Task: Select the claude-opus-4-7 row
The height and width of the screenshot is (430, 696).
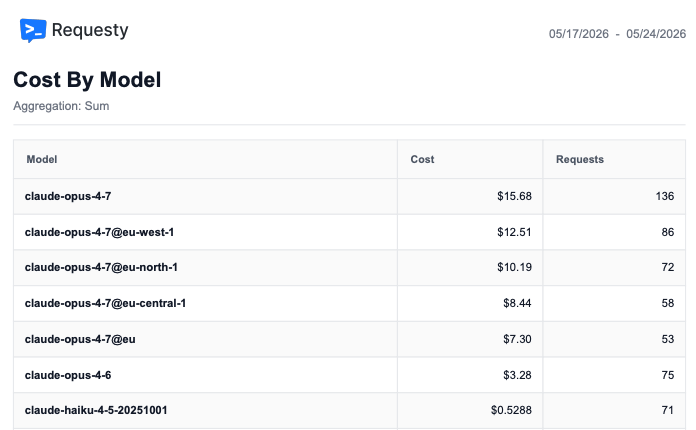Action: [x=349, y=196]
